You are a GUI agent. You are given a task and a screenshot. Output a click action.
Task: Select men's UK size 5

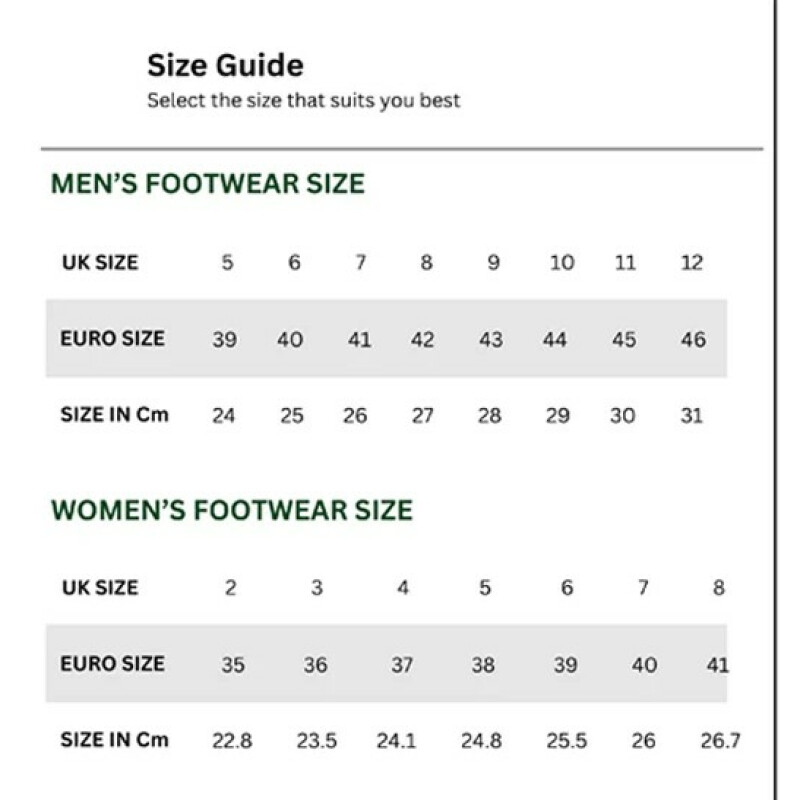point(228,263)
